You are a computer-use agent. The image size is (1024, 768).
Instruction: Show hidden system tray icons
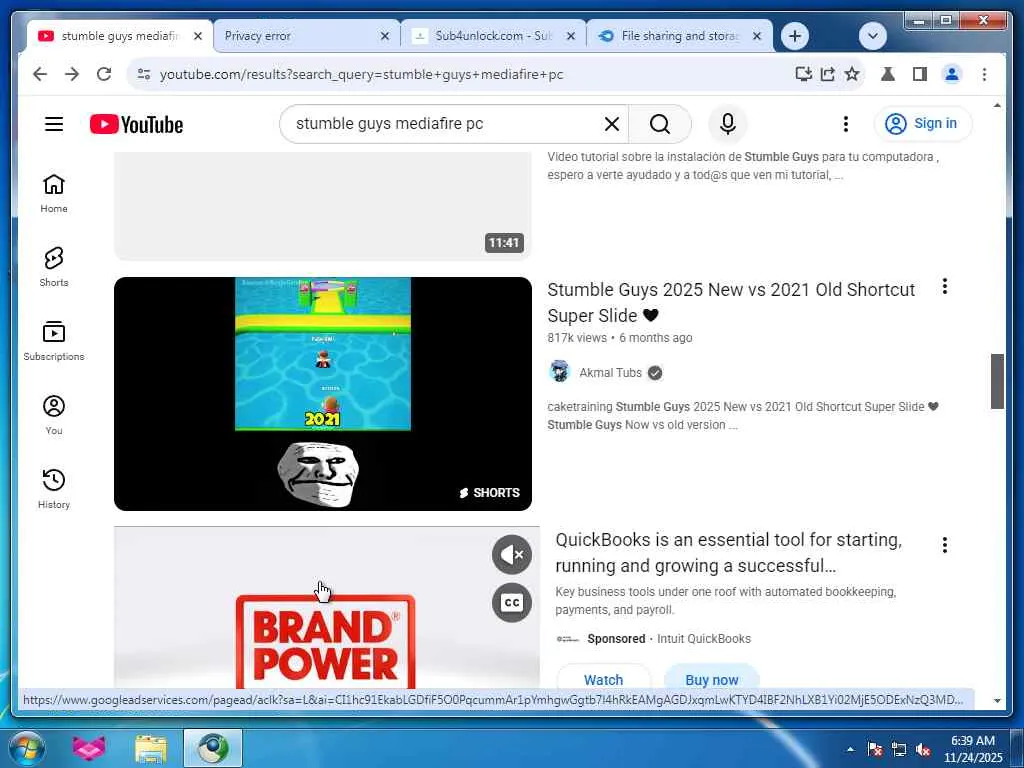(850, 749)
